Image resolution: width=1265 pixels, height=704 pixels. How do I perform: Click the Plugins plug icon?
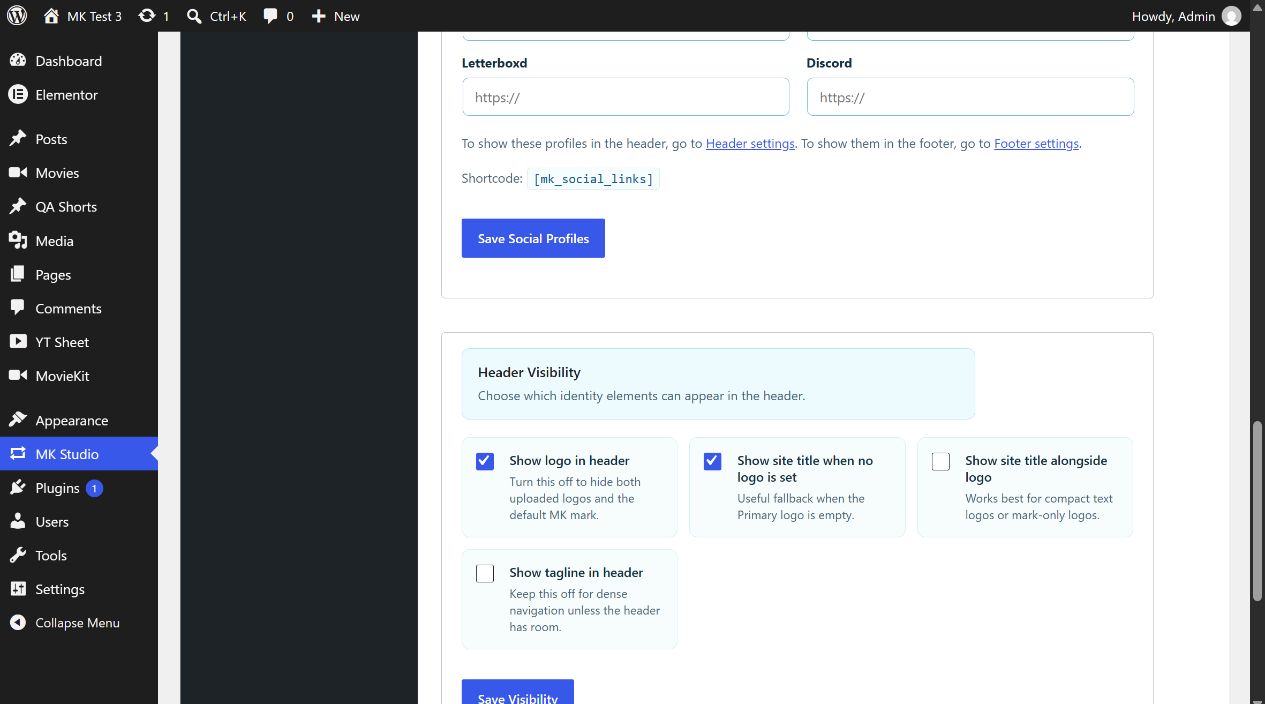[17, 488]
